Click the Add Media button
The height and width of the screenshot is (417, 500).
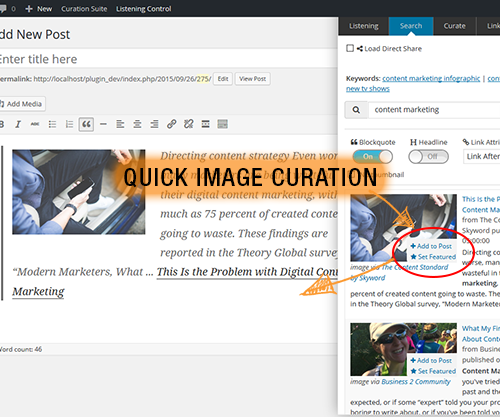pyautogui.click(x=22, y=104)
